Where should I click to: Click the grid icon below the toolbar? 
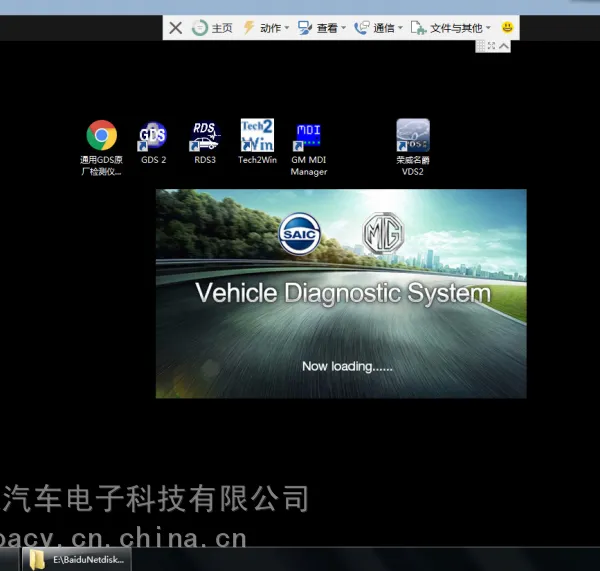[x=481, y=46]
